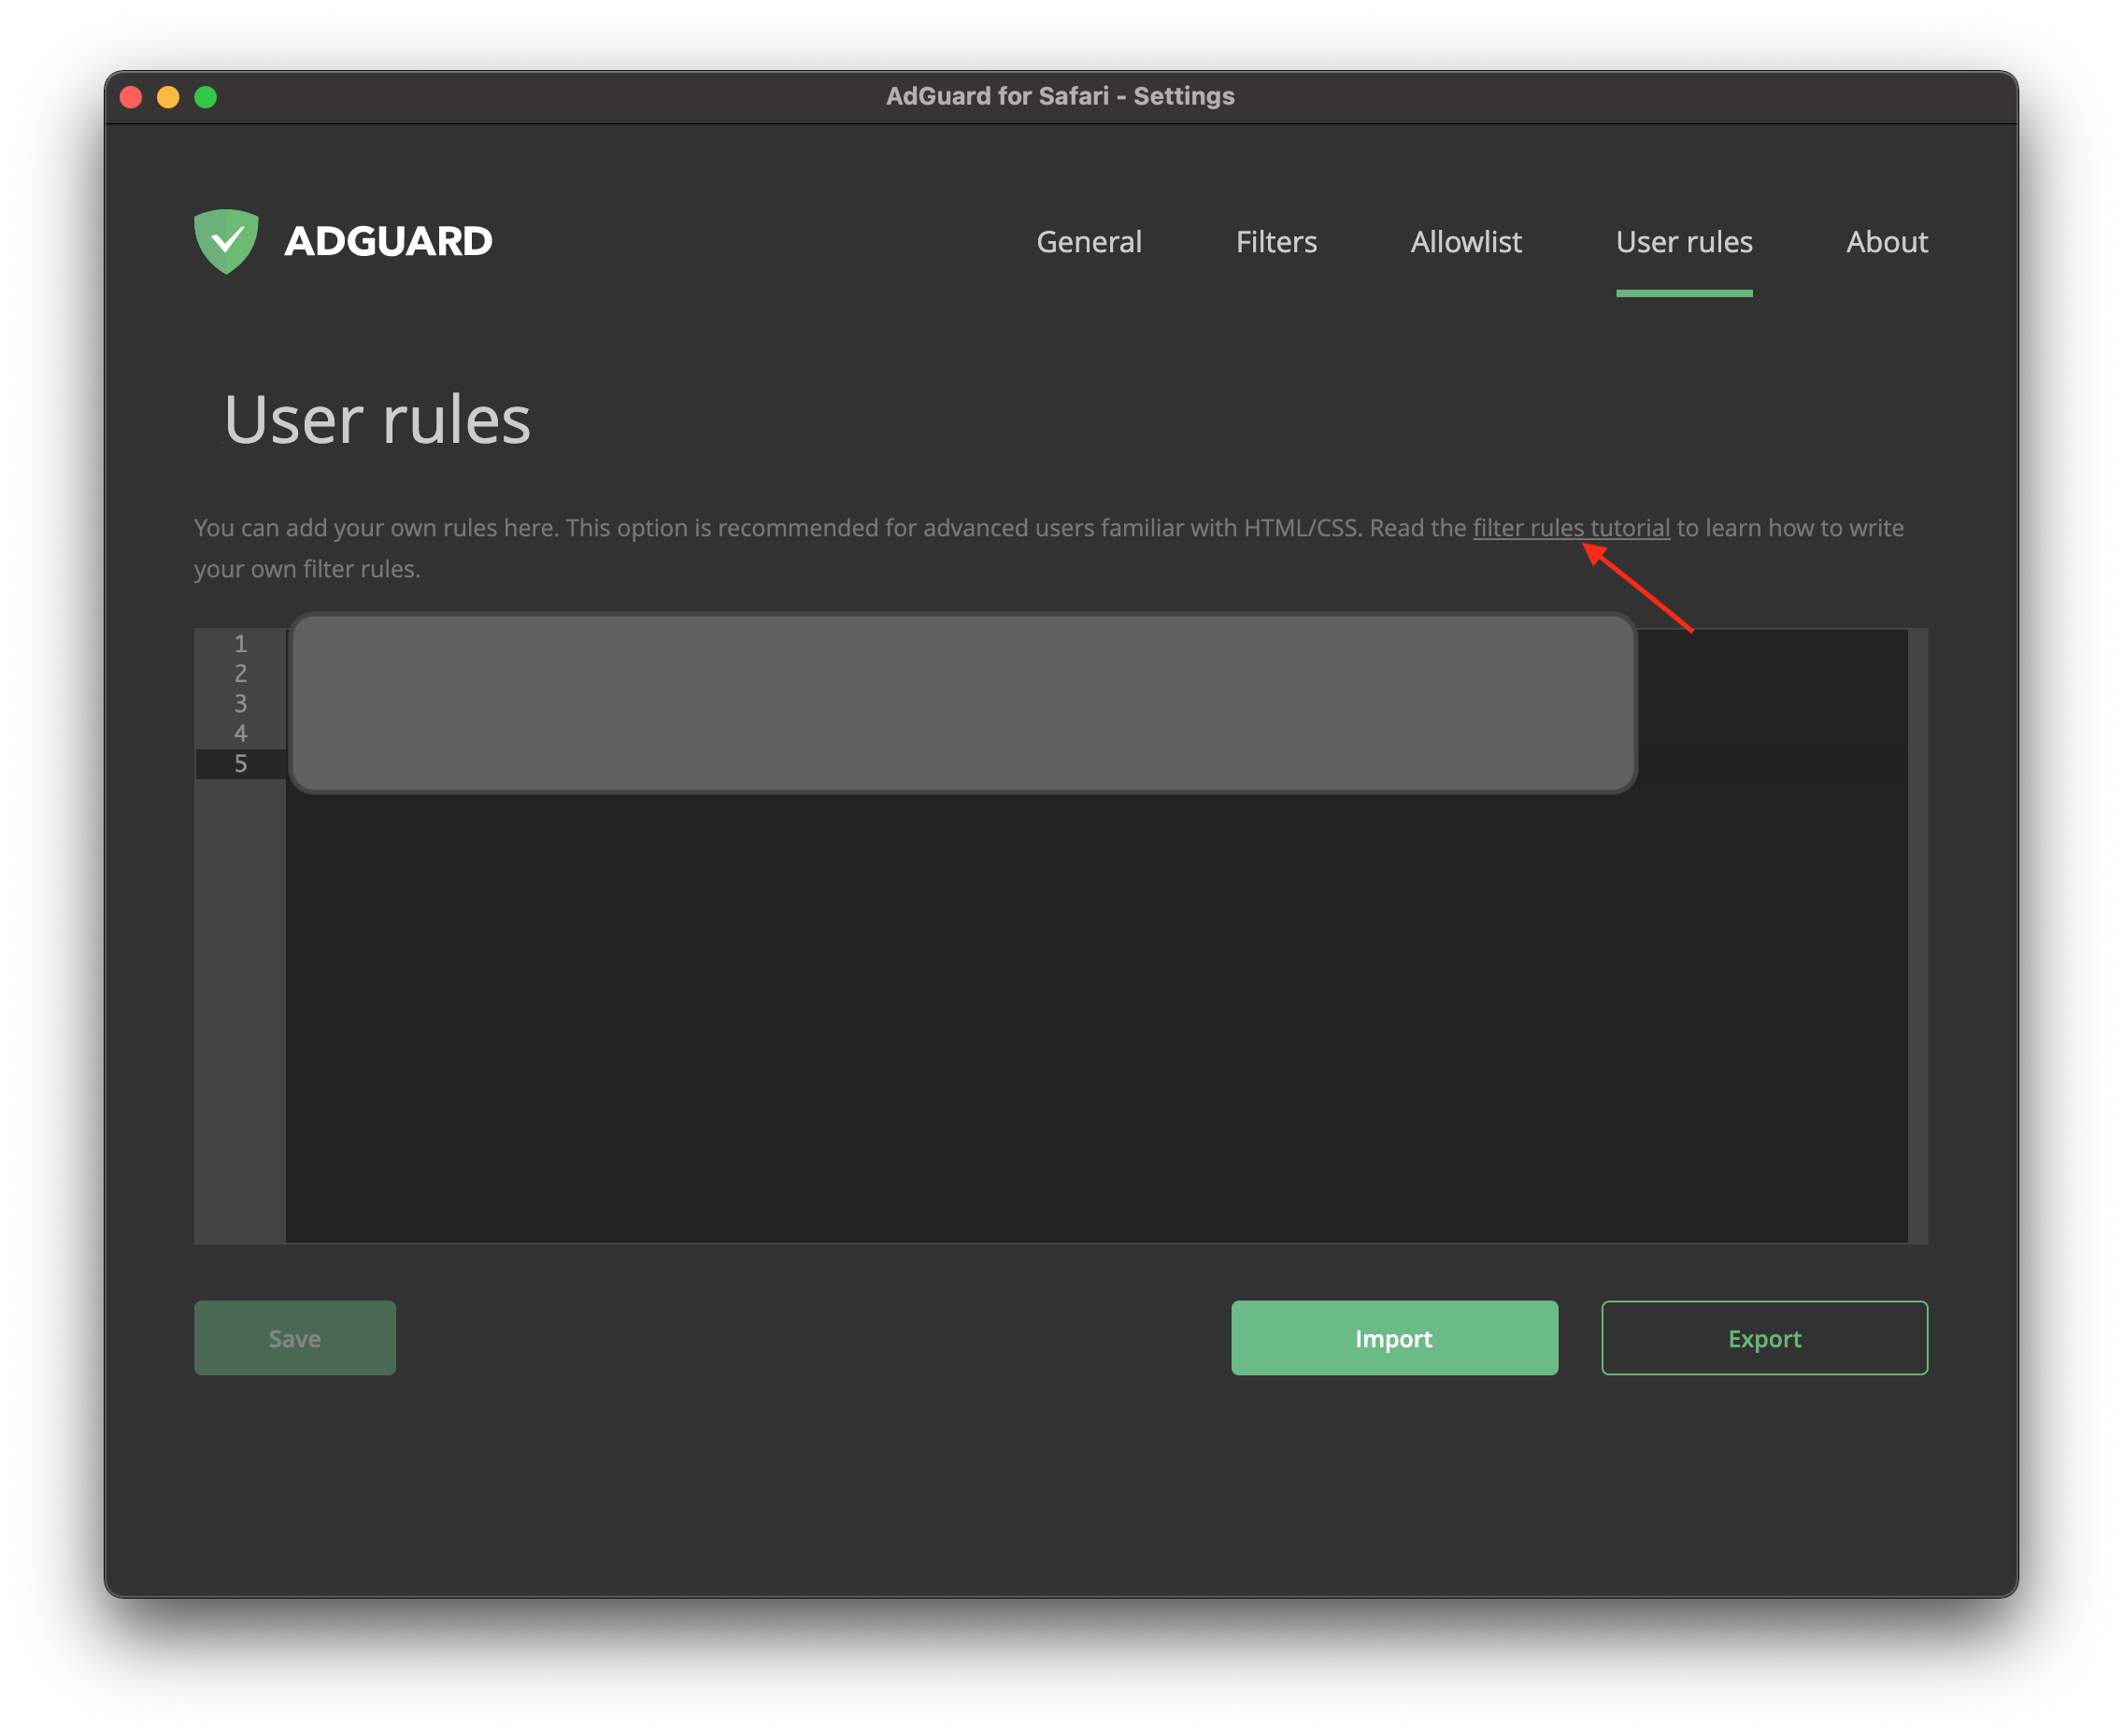This screenshot has height=1736, width=2123.
Task: Click the Save button
Action: 295,1338
